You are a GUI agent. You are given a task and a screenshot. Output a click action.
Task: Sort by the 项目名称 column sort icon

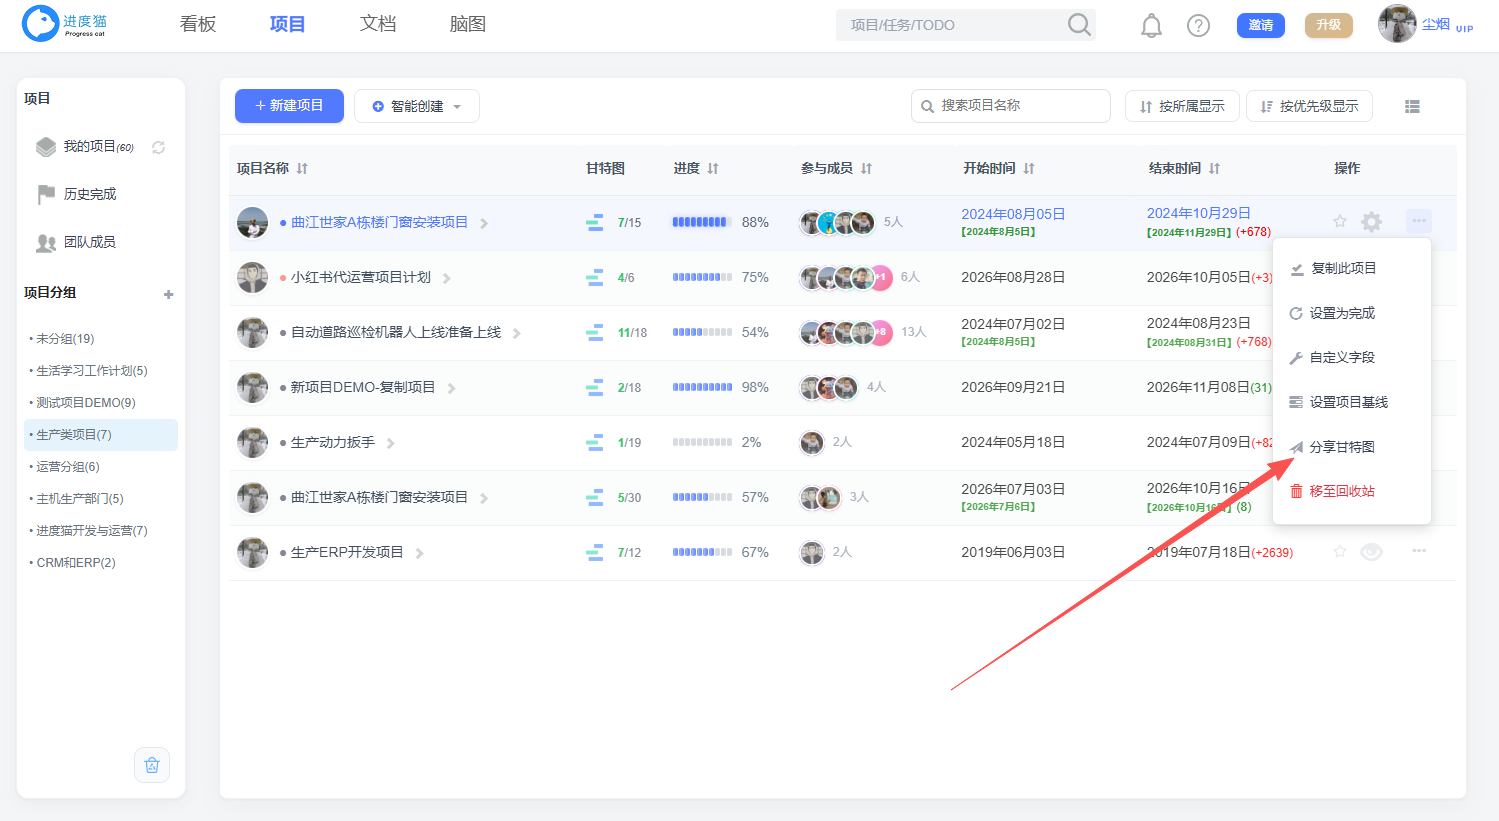(x=302, y=169)
